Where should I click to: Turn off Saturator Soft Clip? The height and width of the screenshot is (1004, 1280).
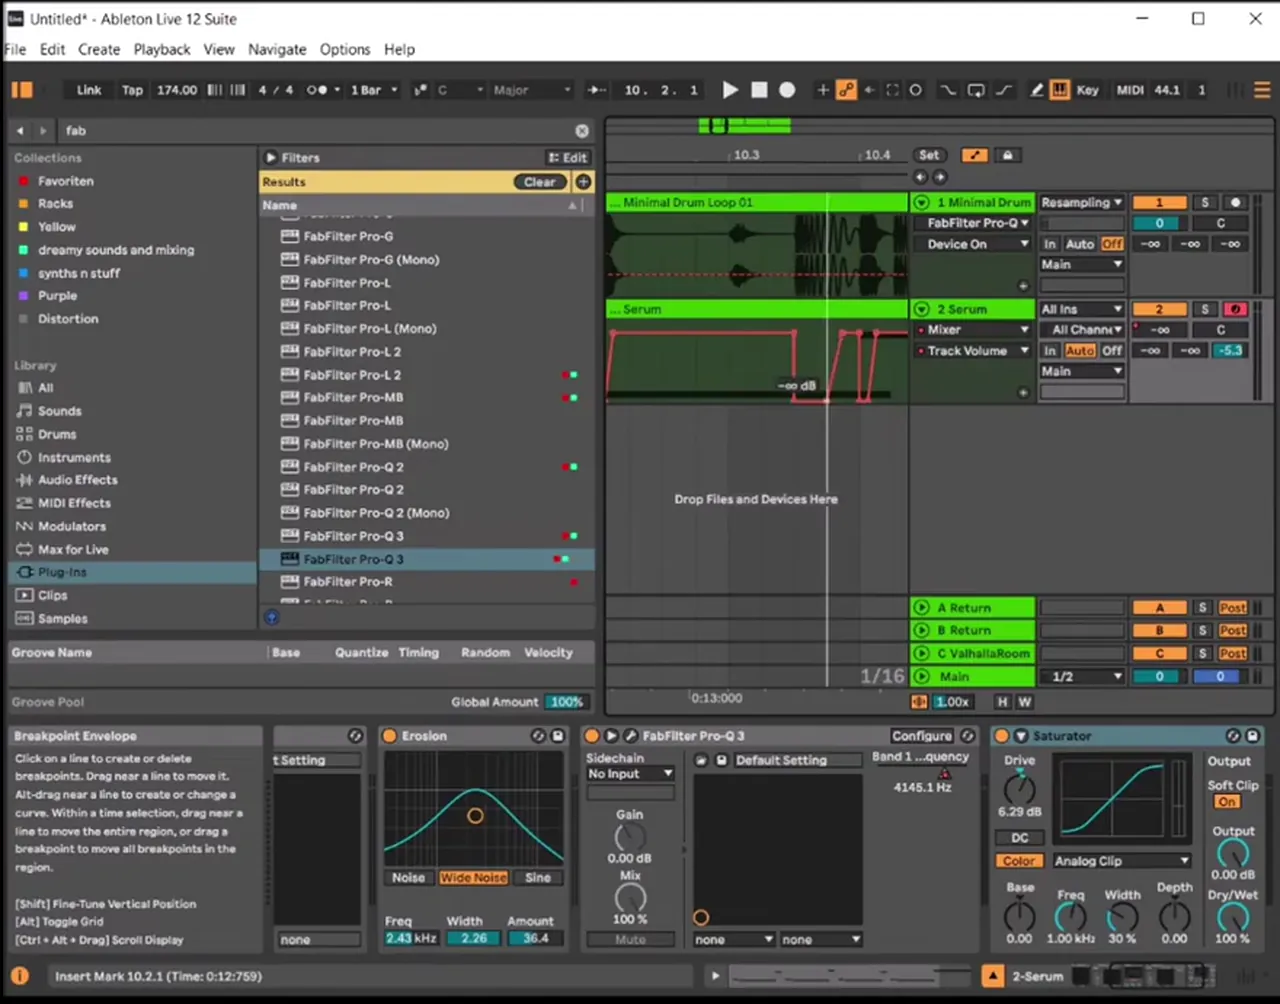pyautogui.click(x=1227, y=802)
